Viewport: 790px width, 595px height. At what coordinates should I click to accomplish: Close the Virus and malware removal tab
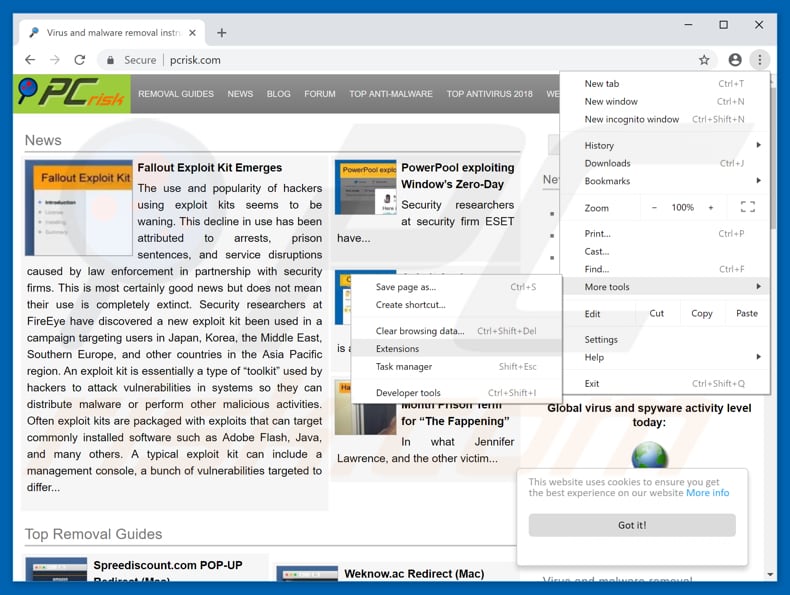pyautogui.click(x=192, y=33)
